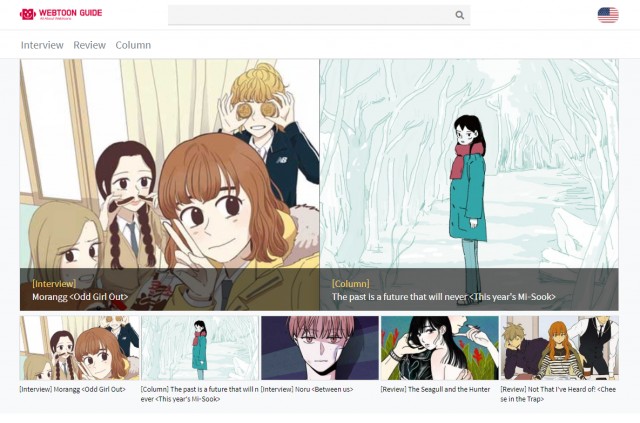Image resolution: width=640 pixels, height=423 pixels.
Task: Select the Cheese in the Trap thumbnail
Action: [560, 348]
